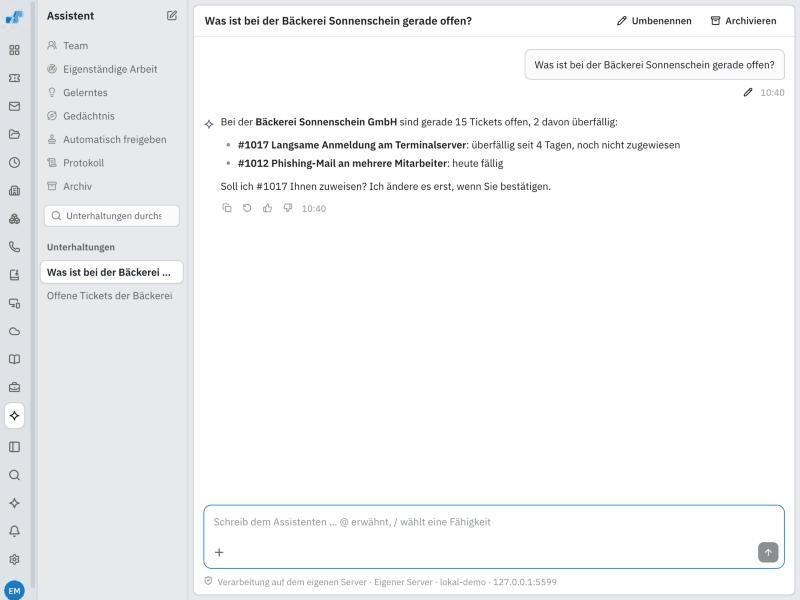Start a new conversation with the compose icon

coord(172,16)
